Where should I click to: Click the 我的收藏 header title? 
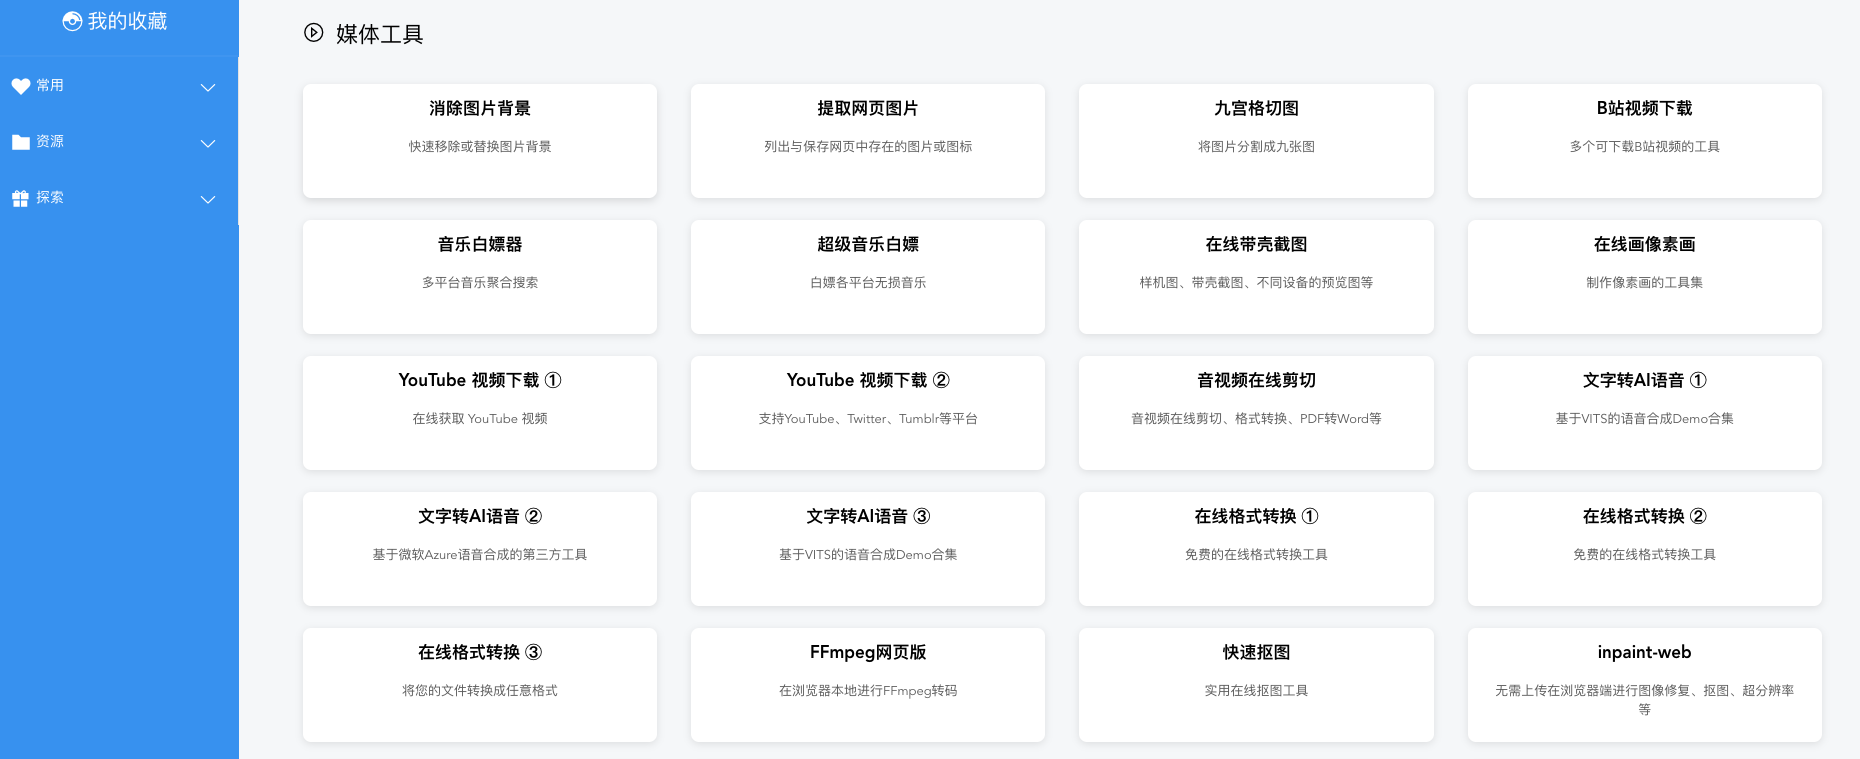[x=127, y=21]
